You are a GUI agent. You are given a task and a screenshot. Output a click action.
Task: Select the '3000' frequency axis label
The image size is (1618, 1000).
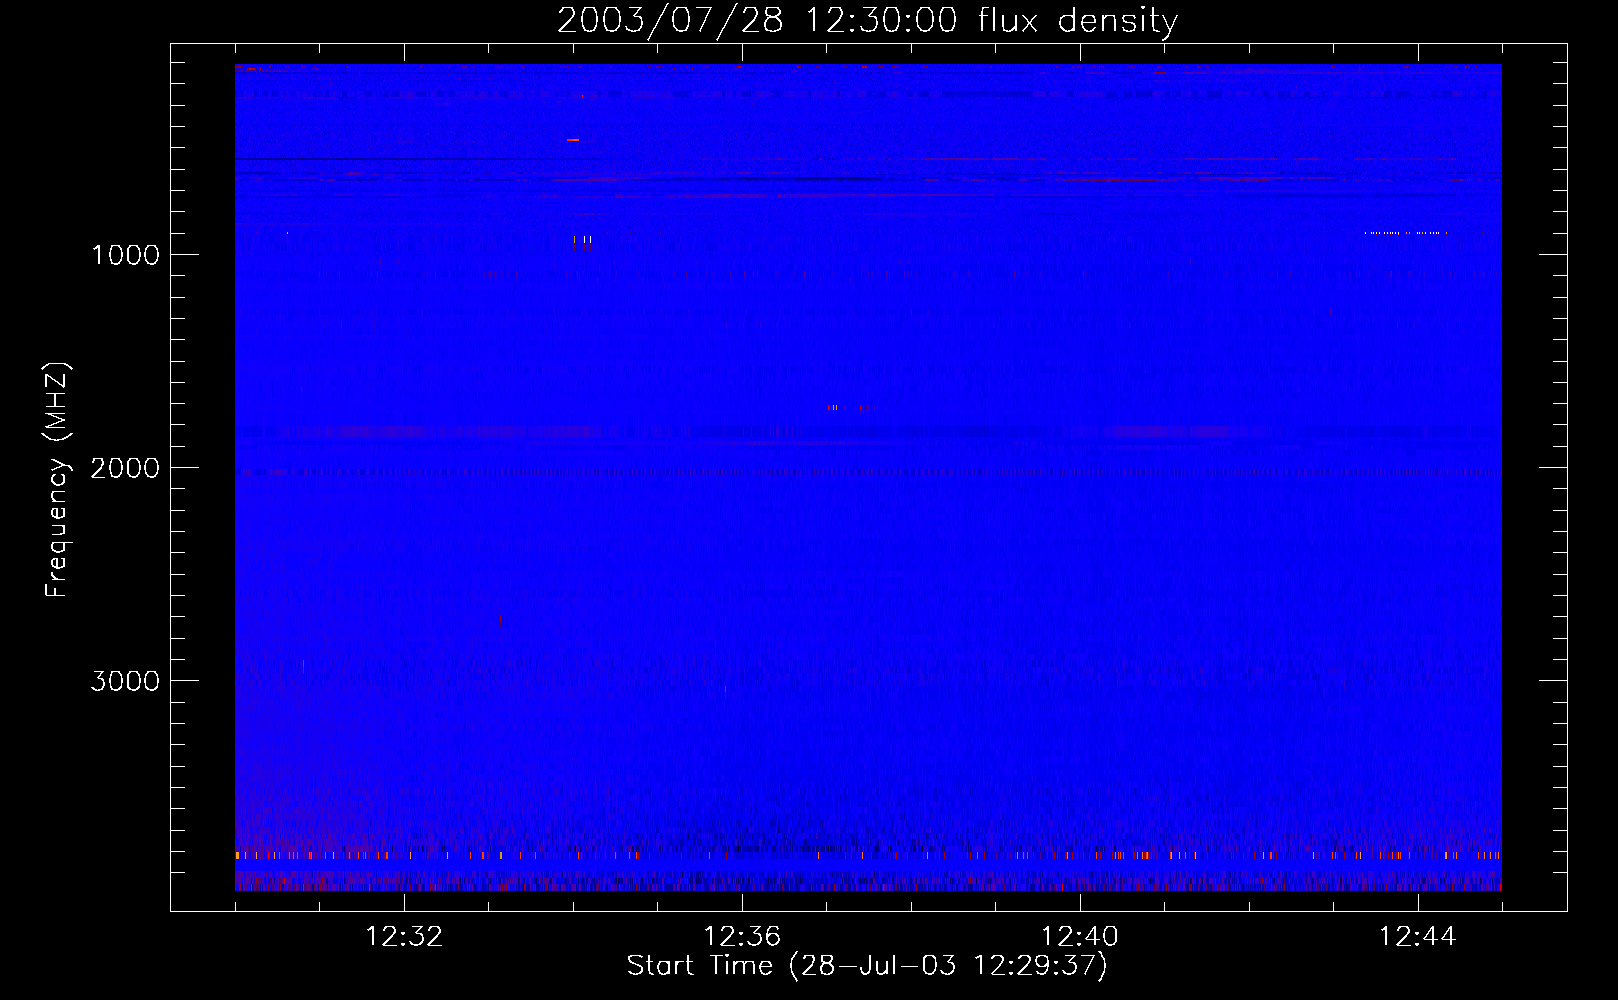tap(125, 681)
